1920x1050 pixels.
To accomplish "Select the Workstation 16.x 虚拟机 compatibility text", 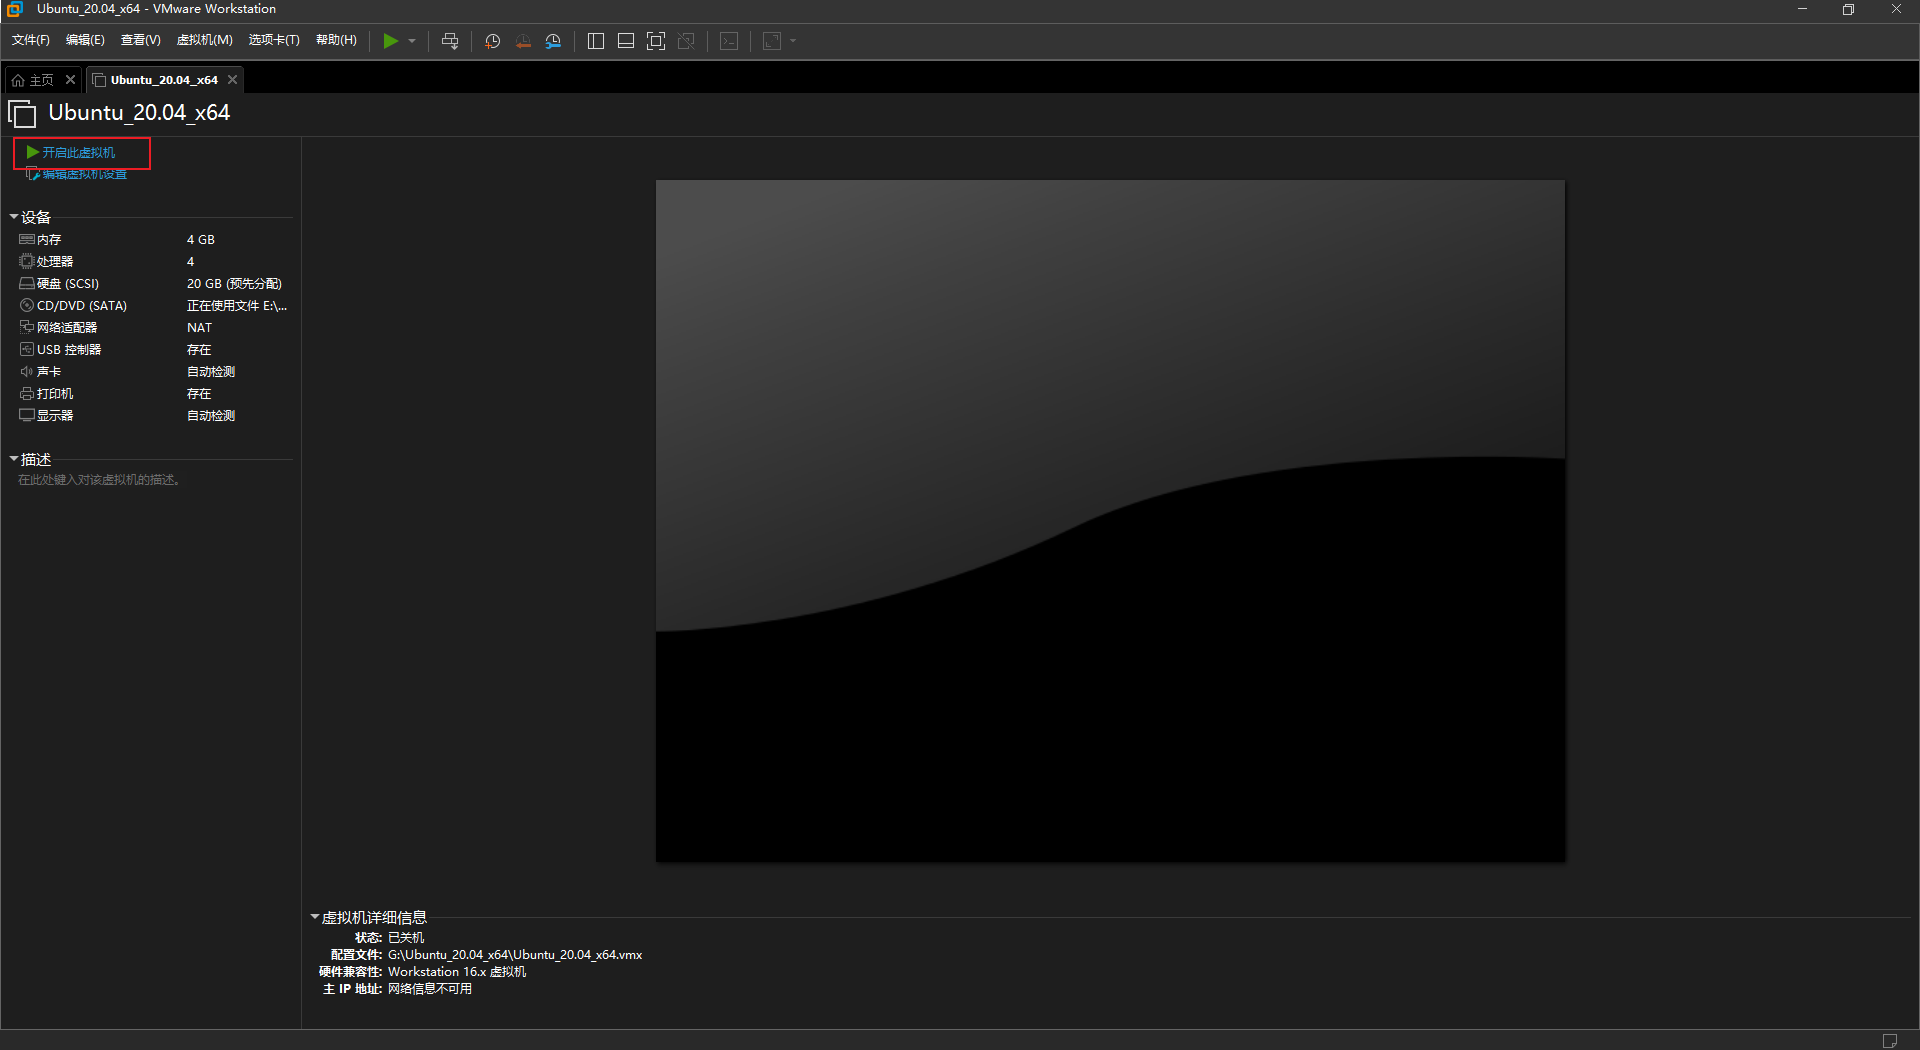I will pyautogui.click(x=457, y=972).
